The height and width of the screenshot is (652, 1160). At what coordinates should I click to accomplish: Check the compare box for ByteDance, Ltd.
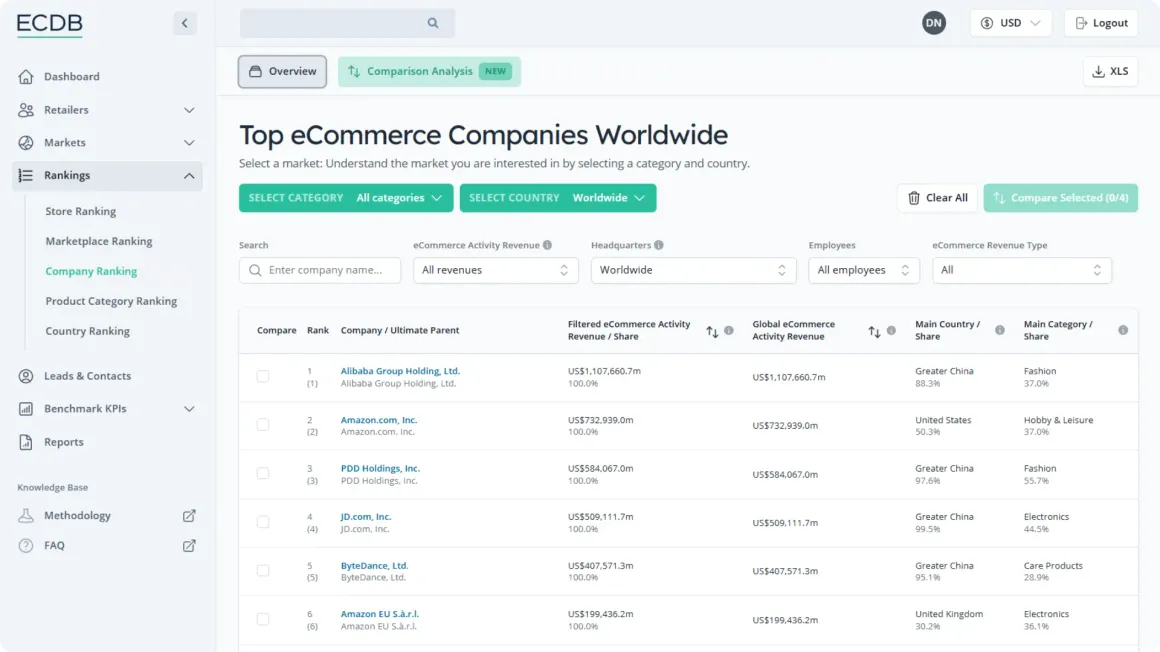263,571
